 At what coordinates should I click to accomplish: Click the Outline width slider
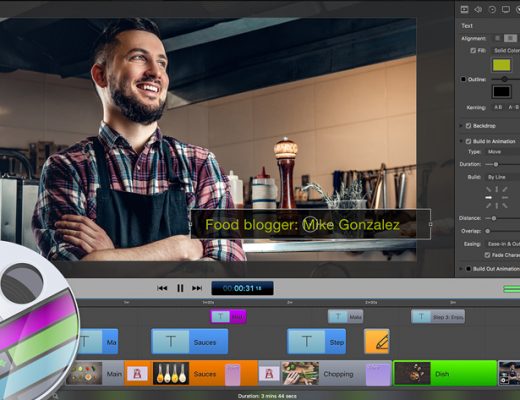point(506,79)
